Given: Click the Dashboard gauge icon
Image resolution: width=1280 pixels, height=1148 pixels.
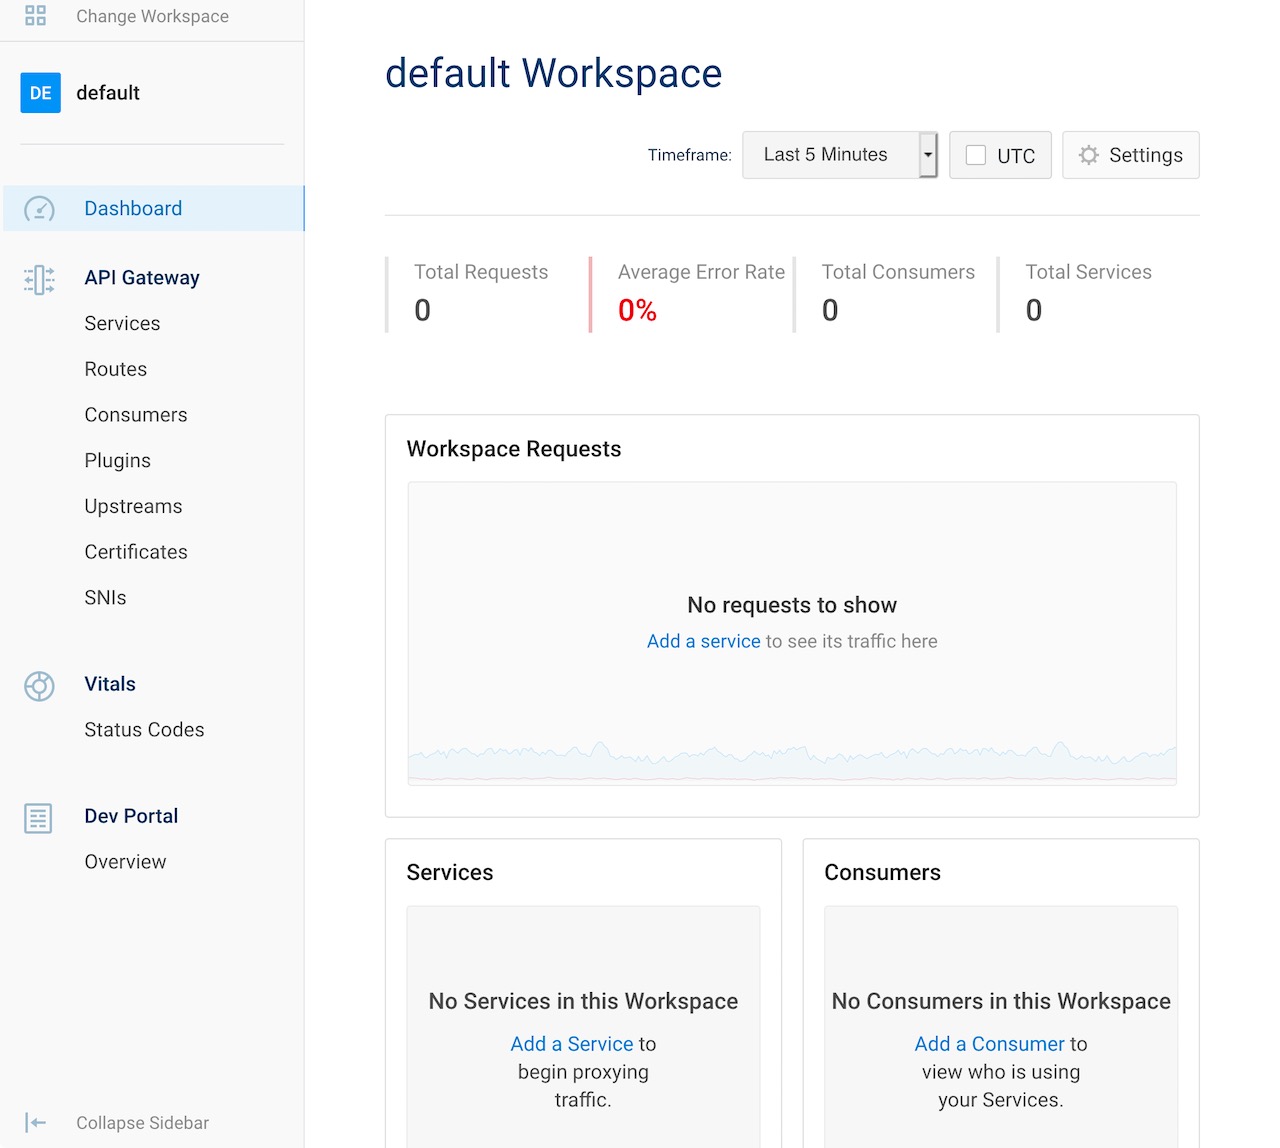Looking at the screenshot, I should (39, 209).
